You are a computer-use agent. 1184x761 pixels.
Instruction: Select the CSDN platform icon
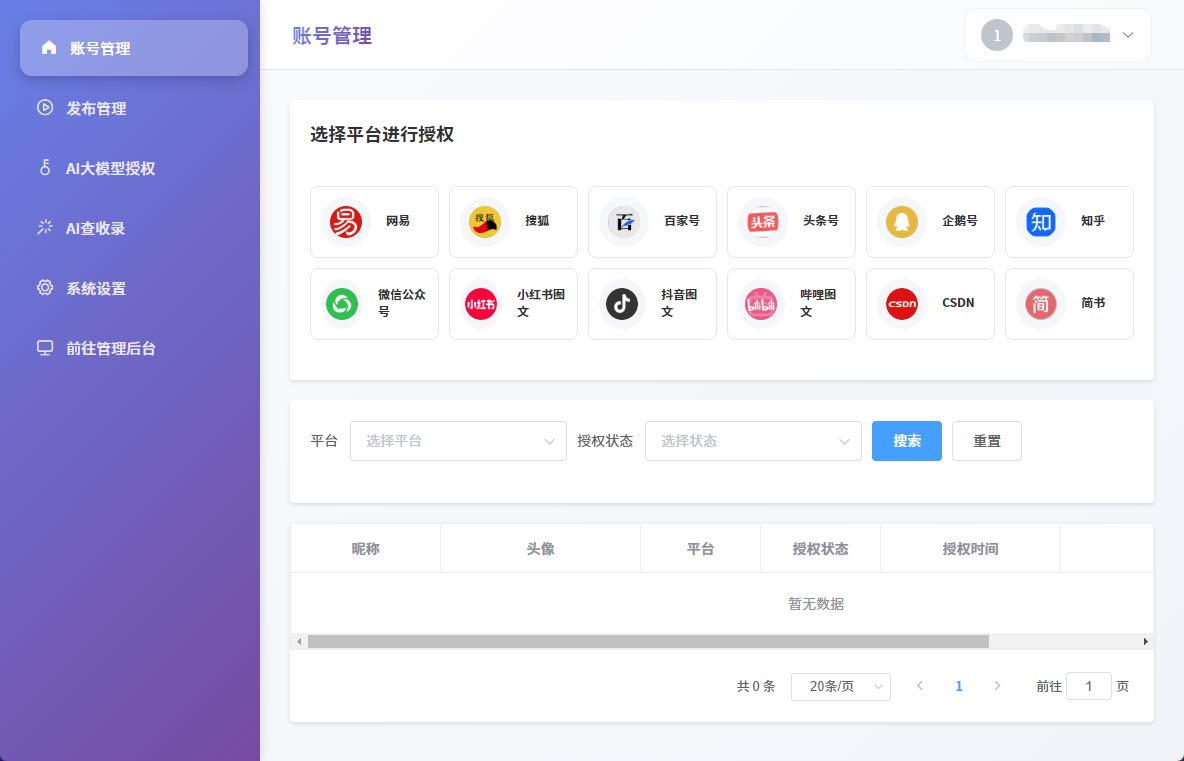[x=930, y=303]
